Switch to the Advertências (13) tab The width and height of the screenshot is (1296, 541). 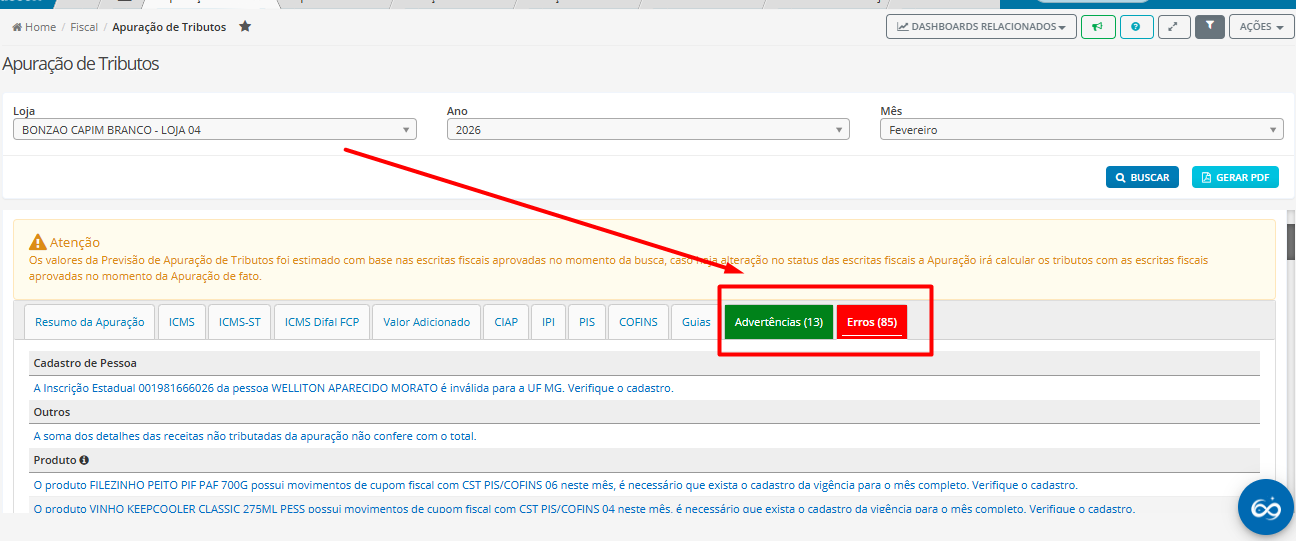click(x=778, y=322)
